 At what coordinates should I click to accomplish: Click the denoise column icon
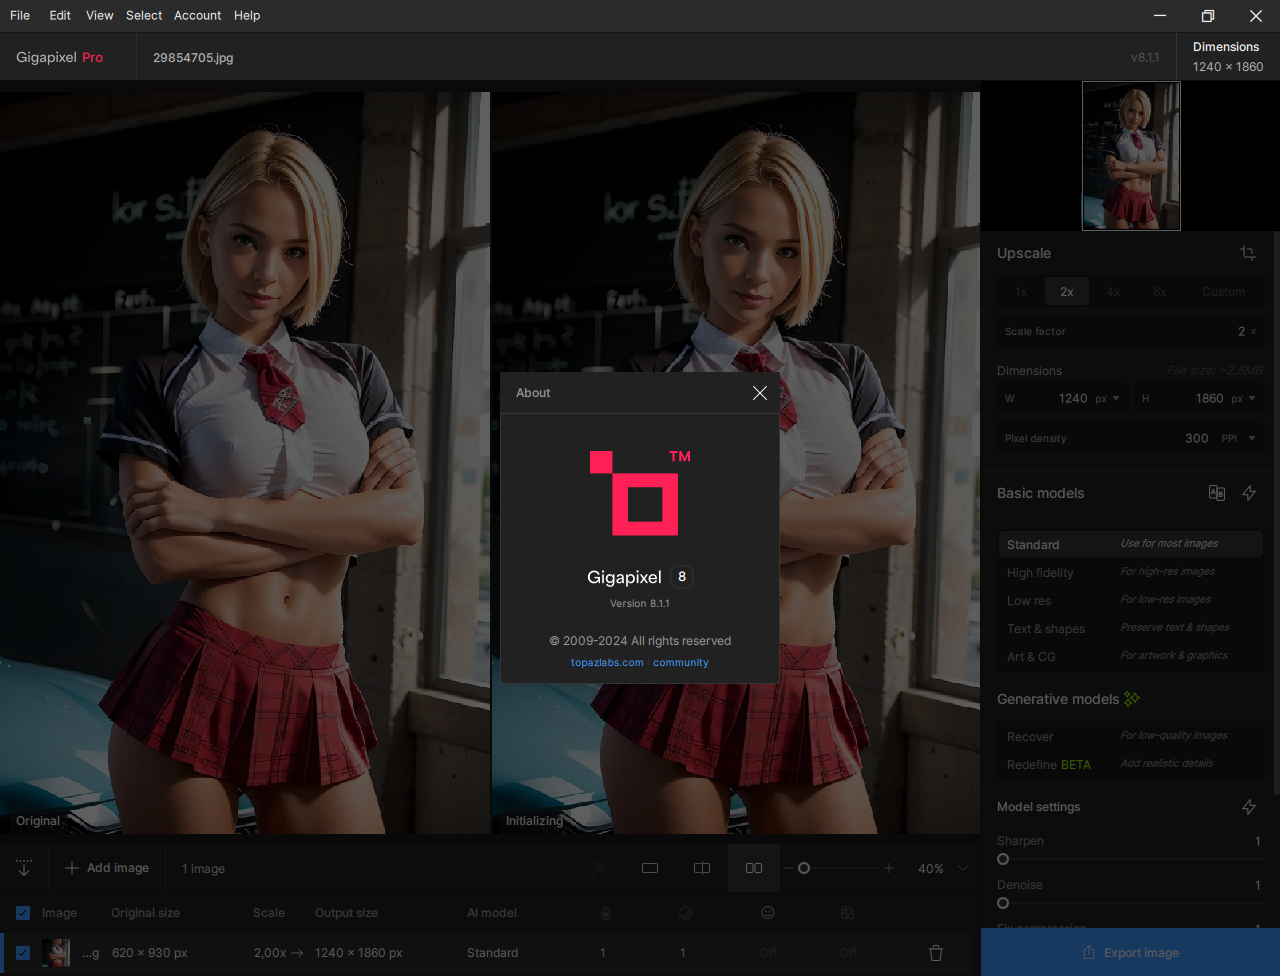(x=685, y=913)
